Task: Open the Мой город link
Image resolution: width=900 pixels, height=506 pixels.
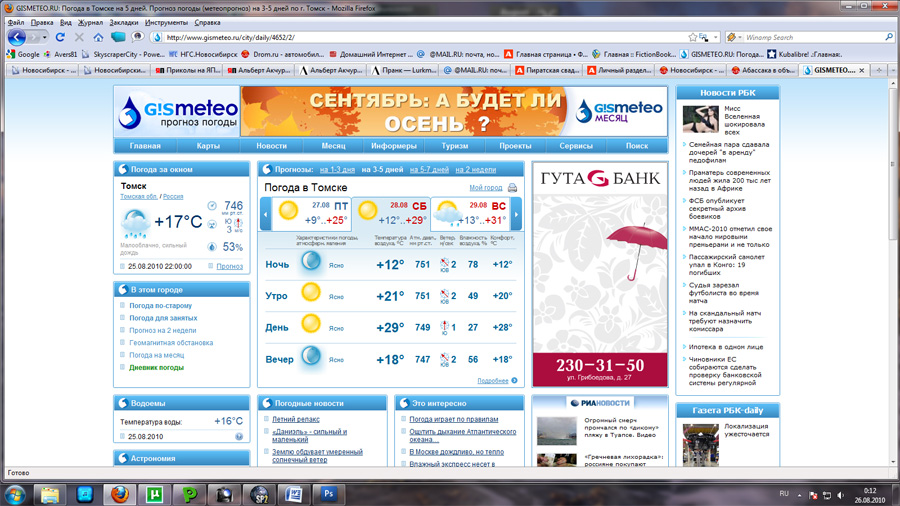Action: click(486, 188)
